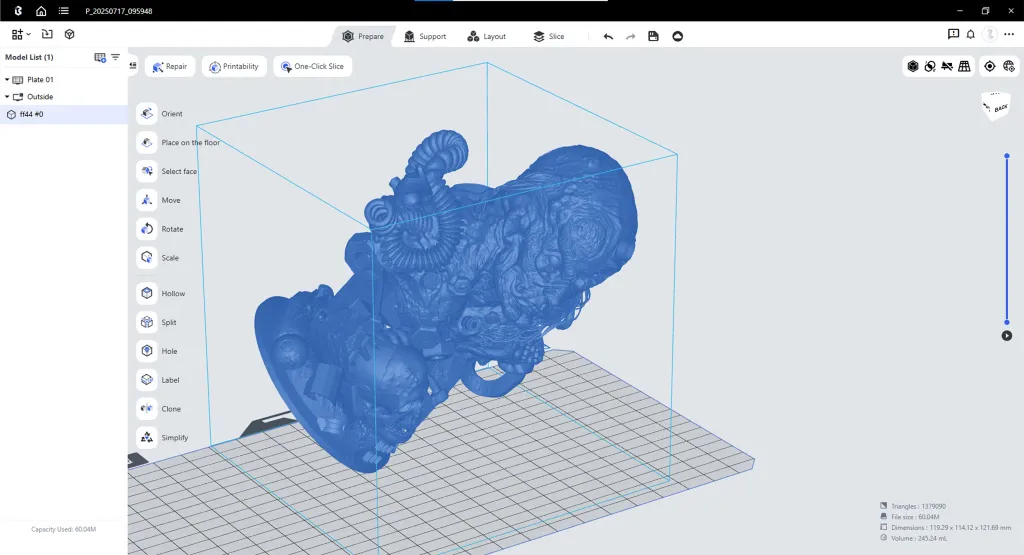Screen dimensions: 1024x555
Task: Select the Simplify mesh tool
Action: (147, 438)
